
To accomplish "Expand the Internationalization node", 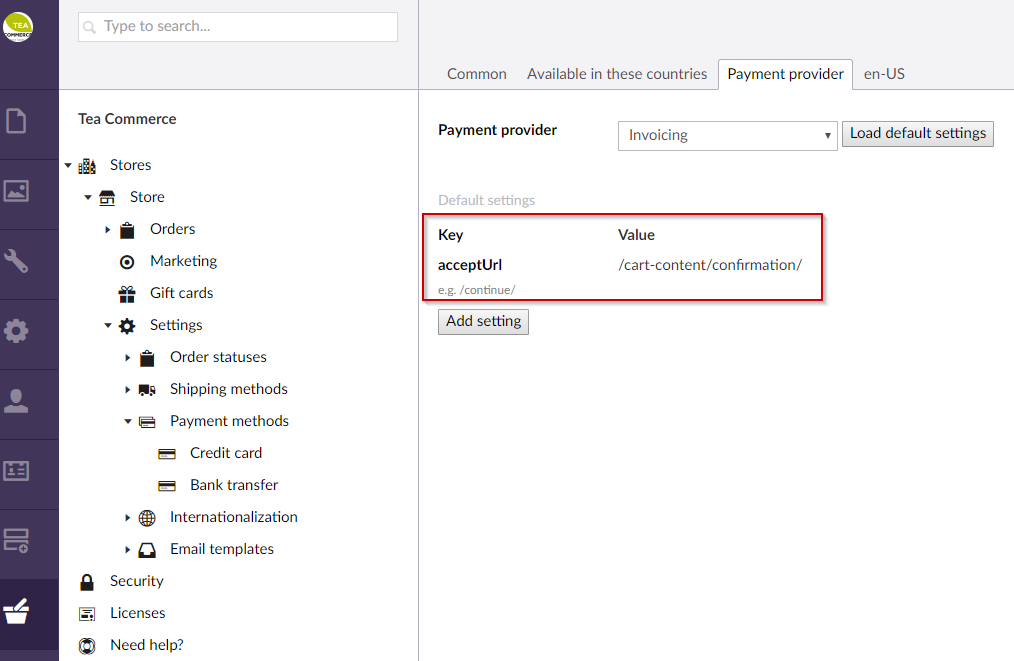I will click(128, 517).
